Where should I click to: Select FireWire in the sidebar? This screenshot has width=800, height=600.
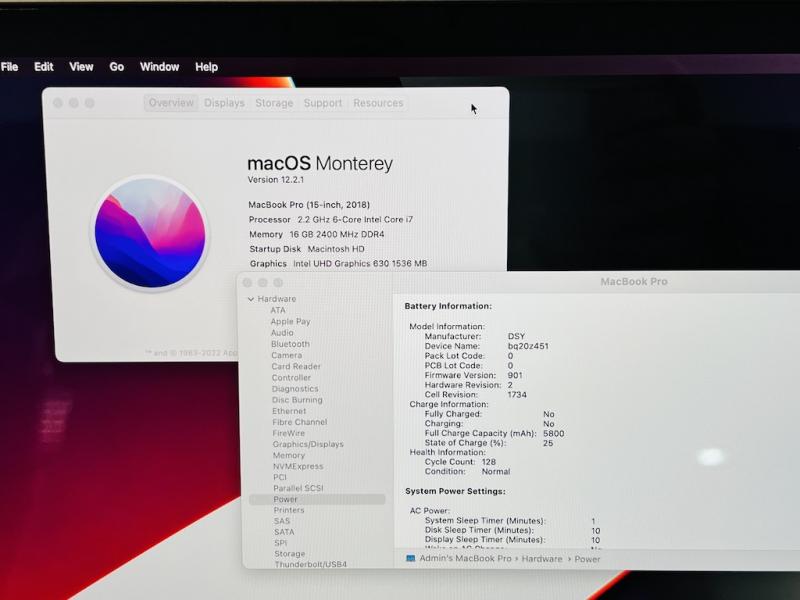[x=288, y=433]
